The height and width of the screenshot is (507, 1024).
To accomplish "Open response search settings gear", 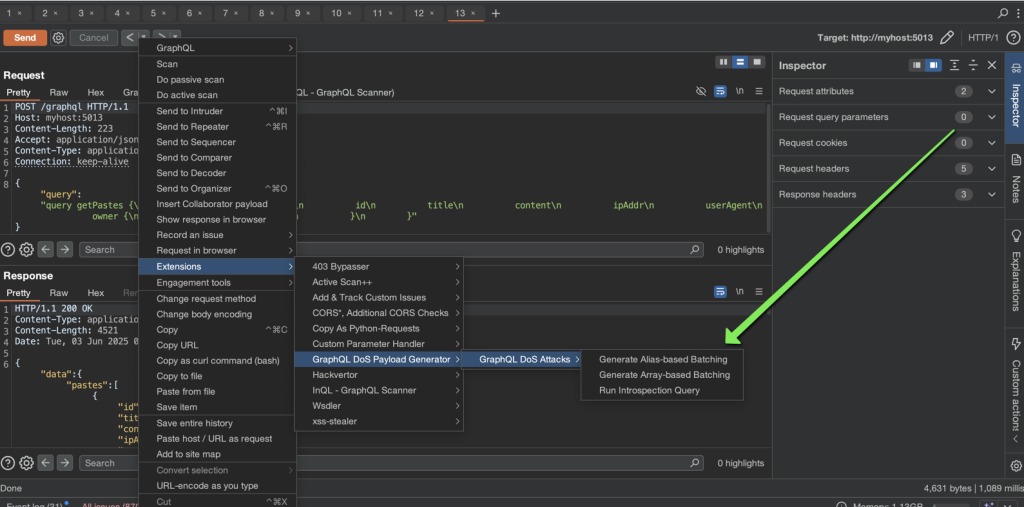I will click(27, 463).
